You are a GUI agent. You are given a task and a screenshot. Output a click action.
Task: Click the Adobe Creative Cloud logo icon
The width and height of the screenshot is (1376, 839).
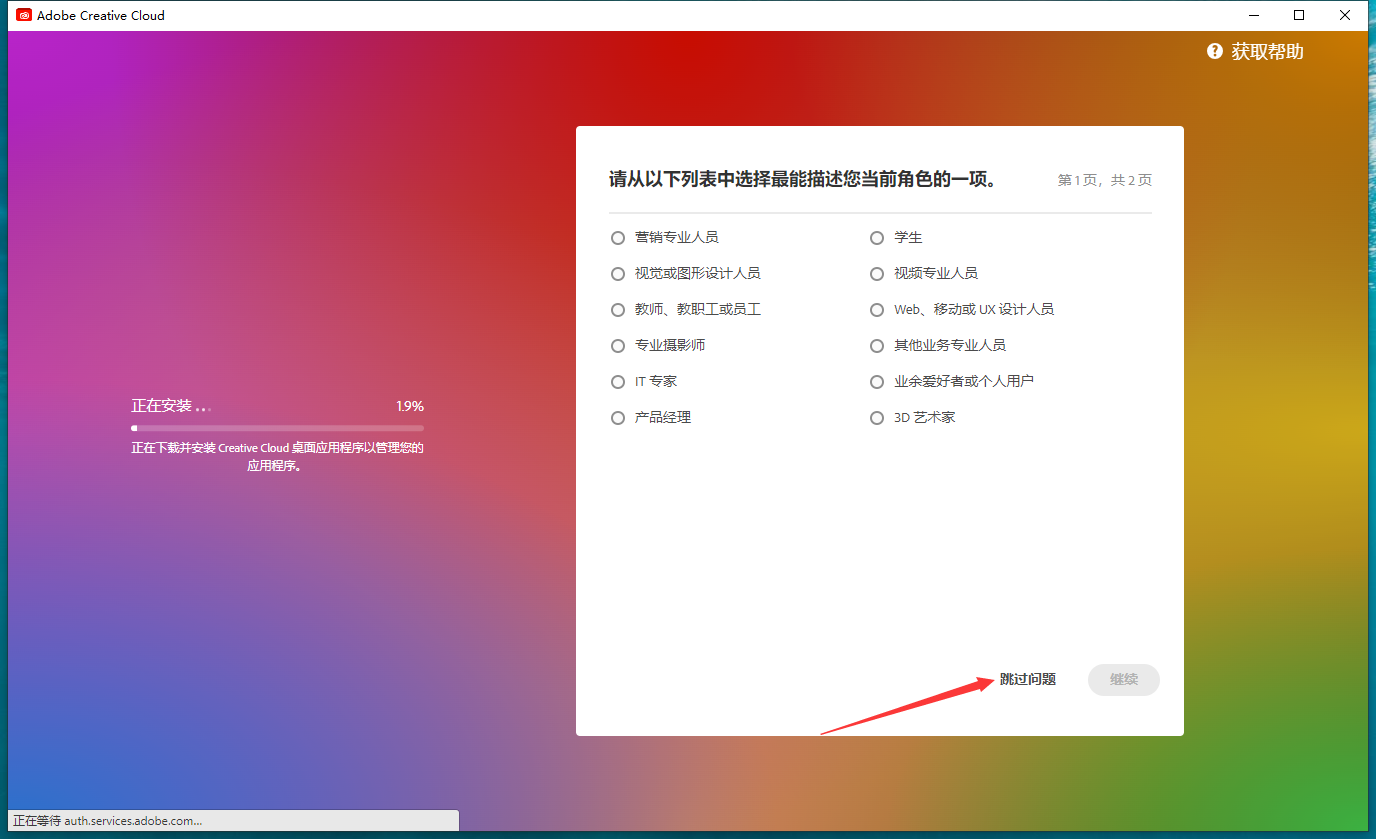pos(23,15)
